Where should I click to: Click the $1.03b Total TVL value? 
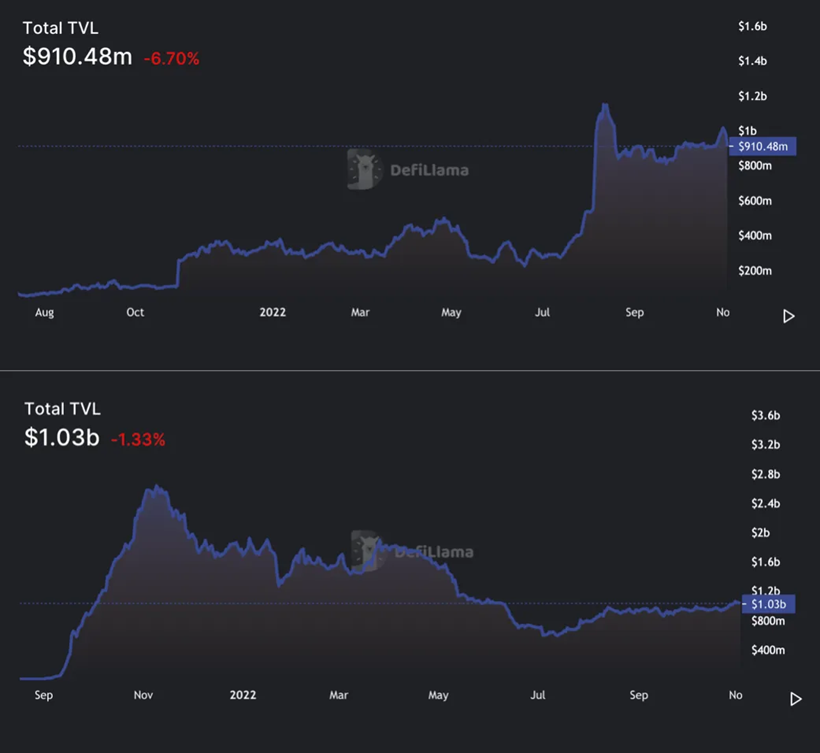(x=62, y=437)
